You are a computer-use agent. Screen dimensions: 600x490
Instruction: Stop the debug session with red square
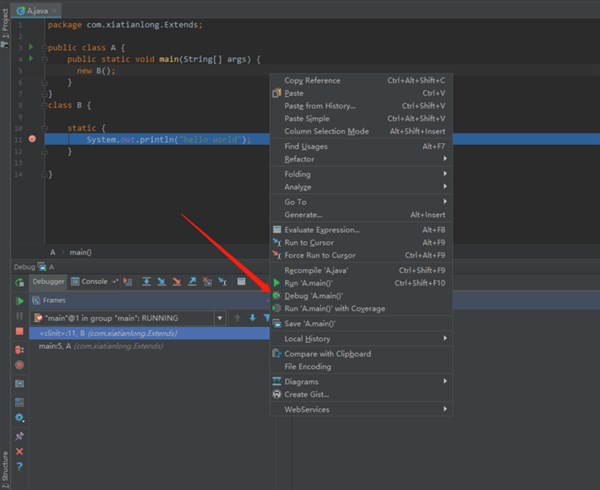click(19, 332)
